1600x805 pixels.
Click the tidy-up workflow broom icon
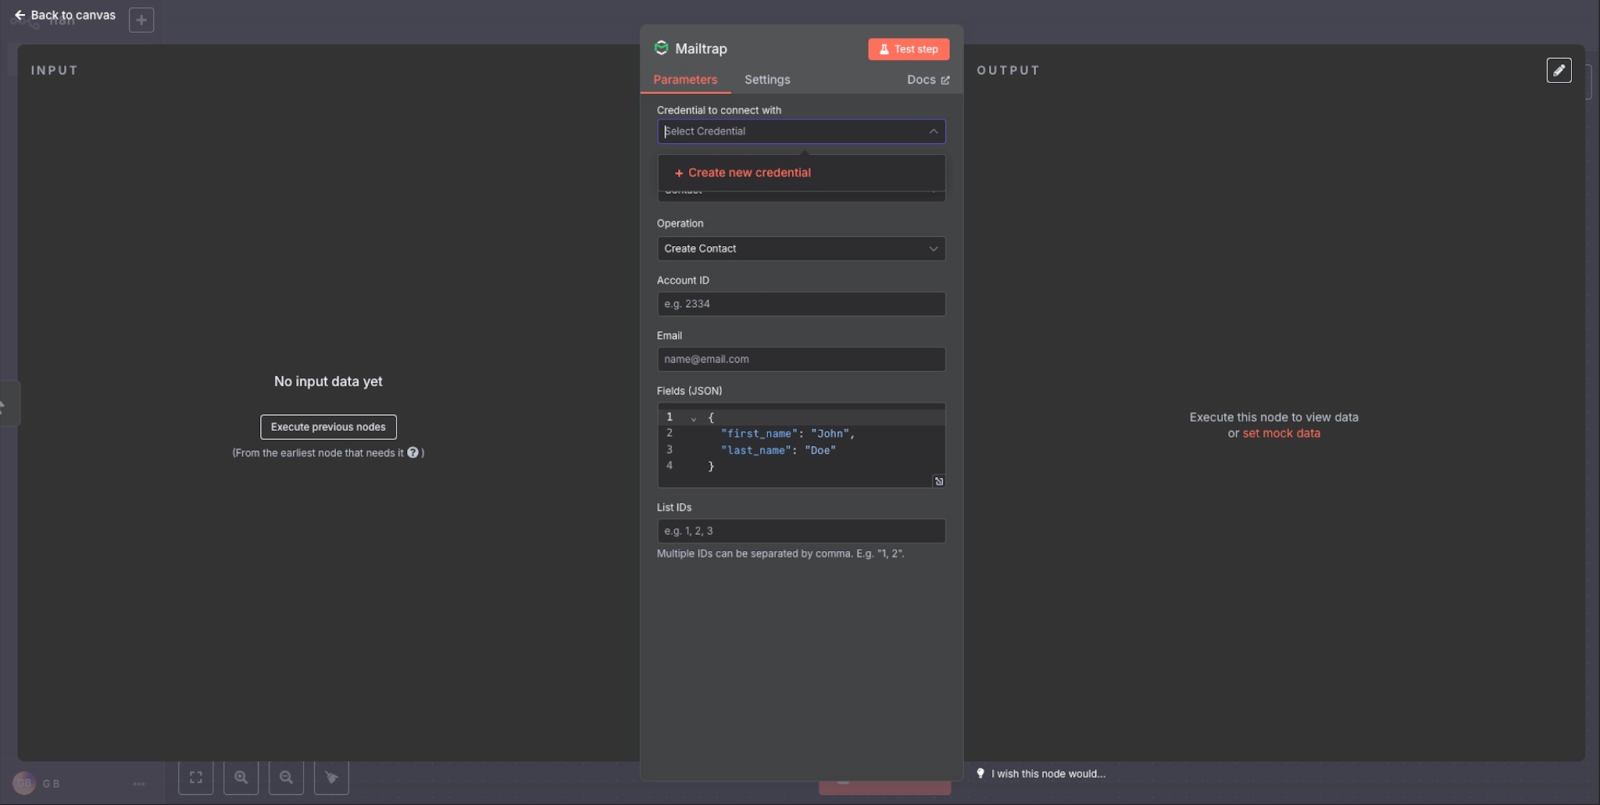[x=331, y=777]
